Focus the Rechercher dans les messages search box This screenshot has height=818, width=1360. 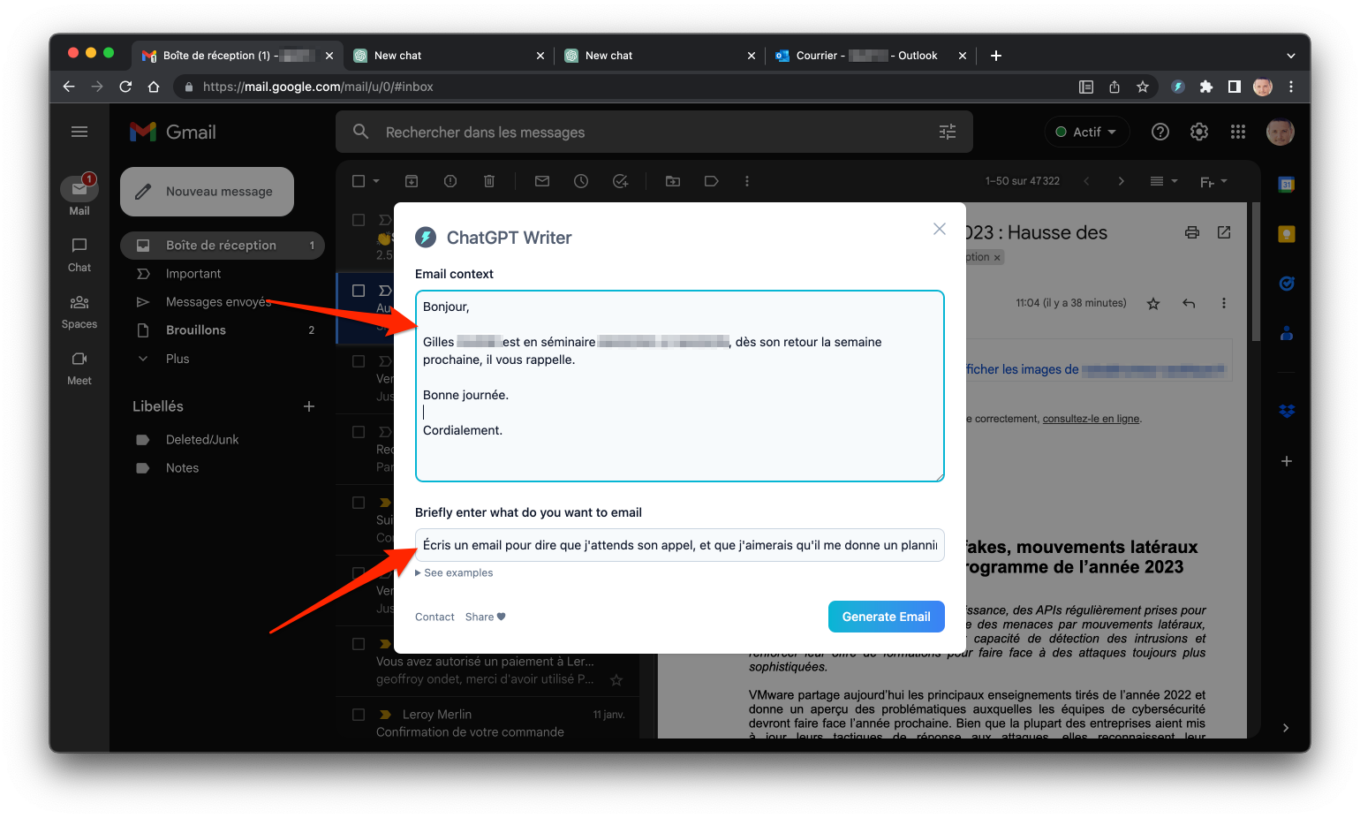click(654, 132)
